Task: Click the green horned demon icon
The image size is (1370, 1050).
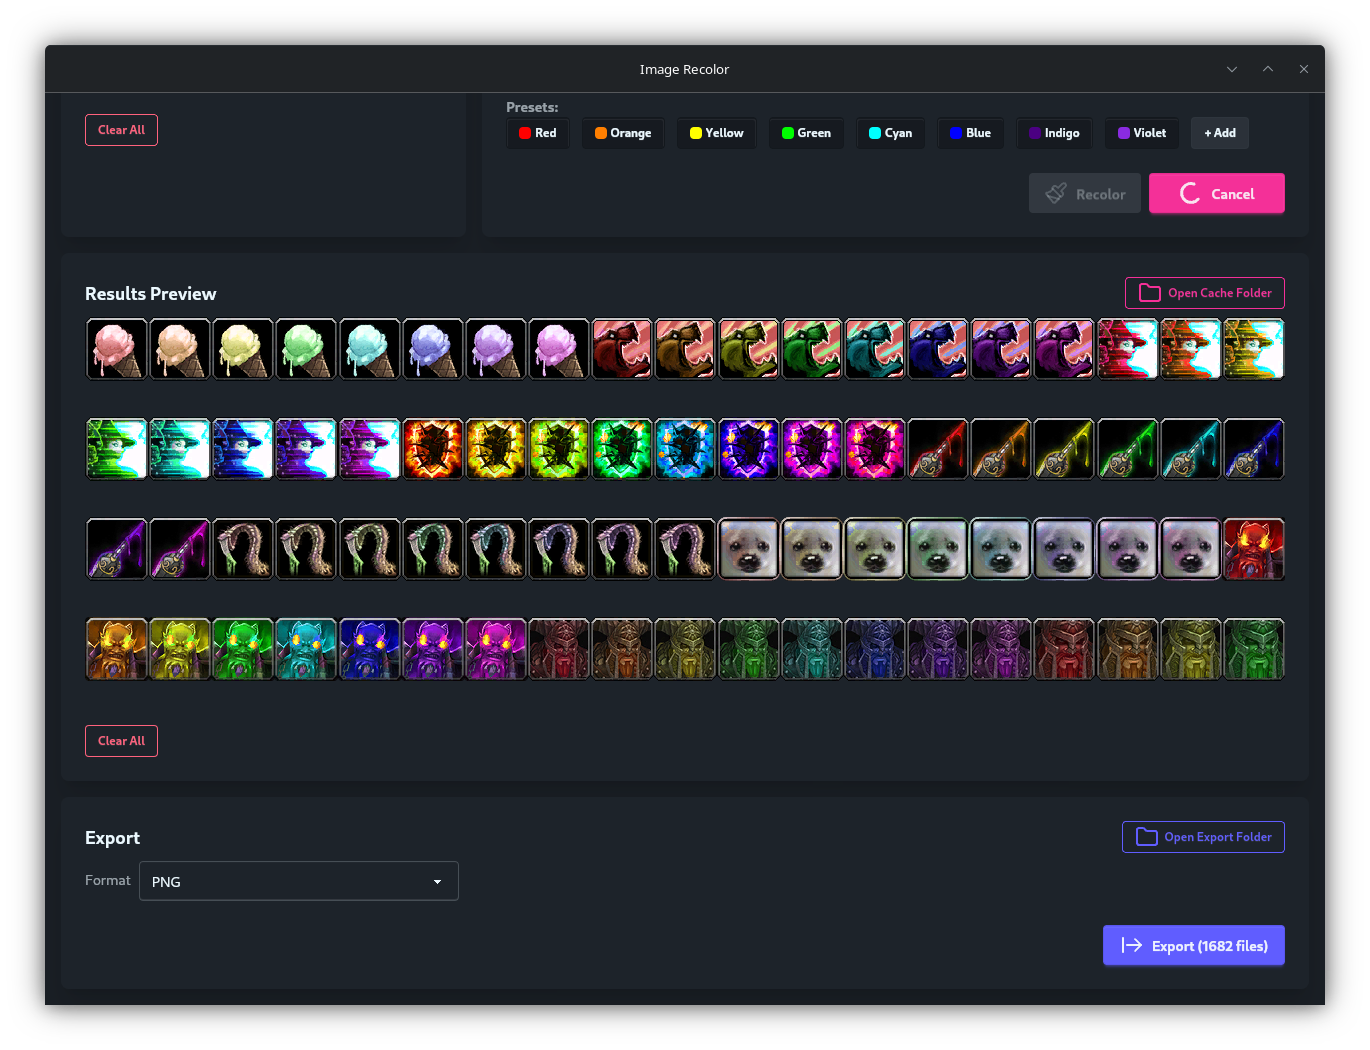Action: click(x=243, y=649)
